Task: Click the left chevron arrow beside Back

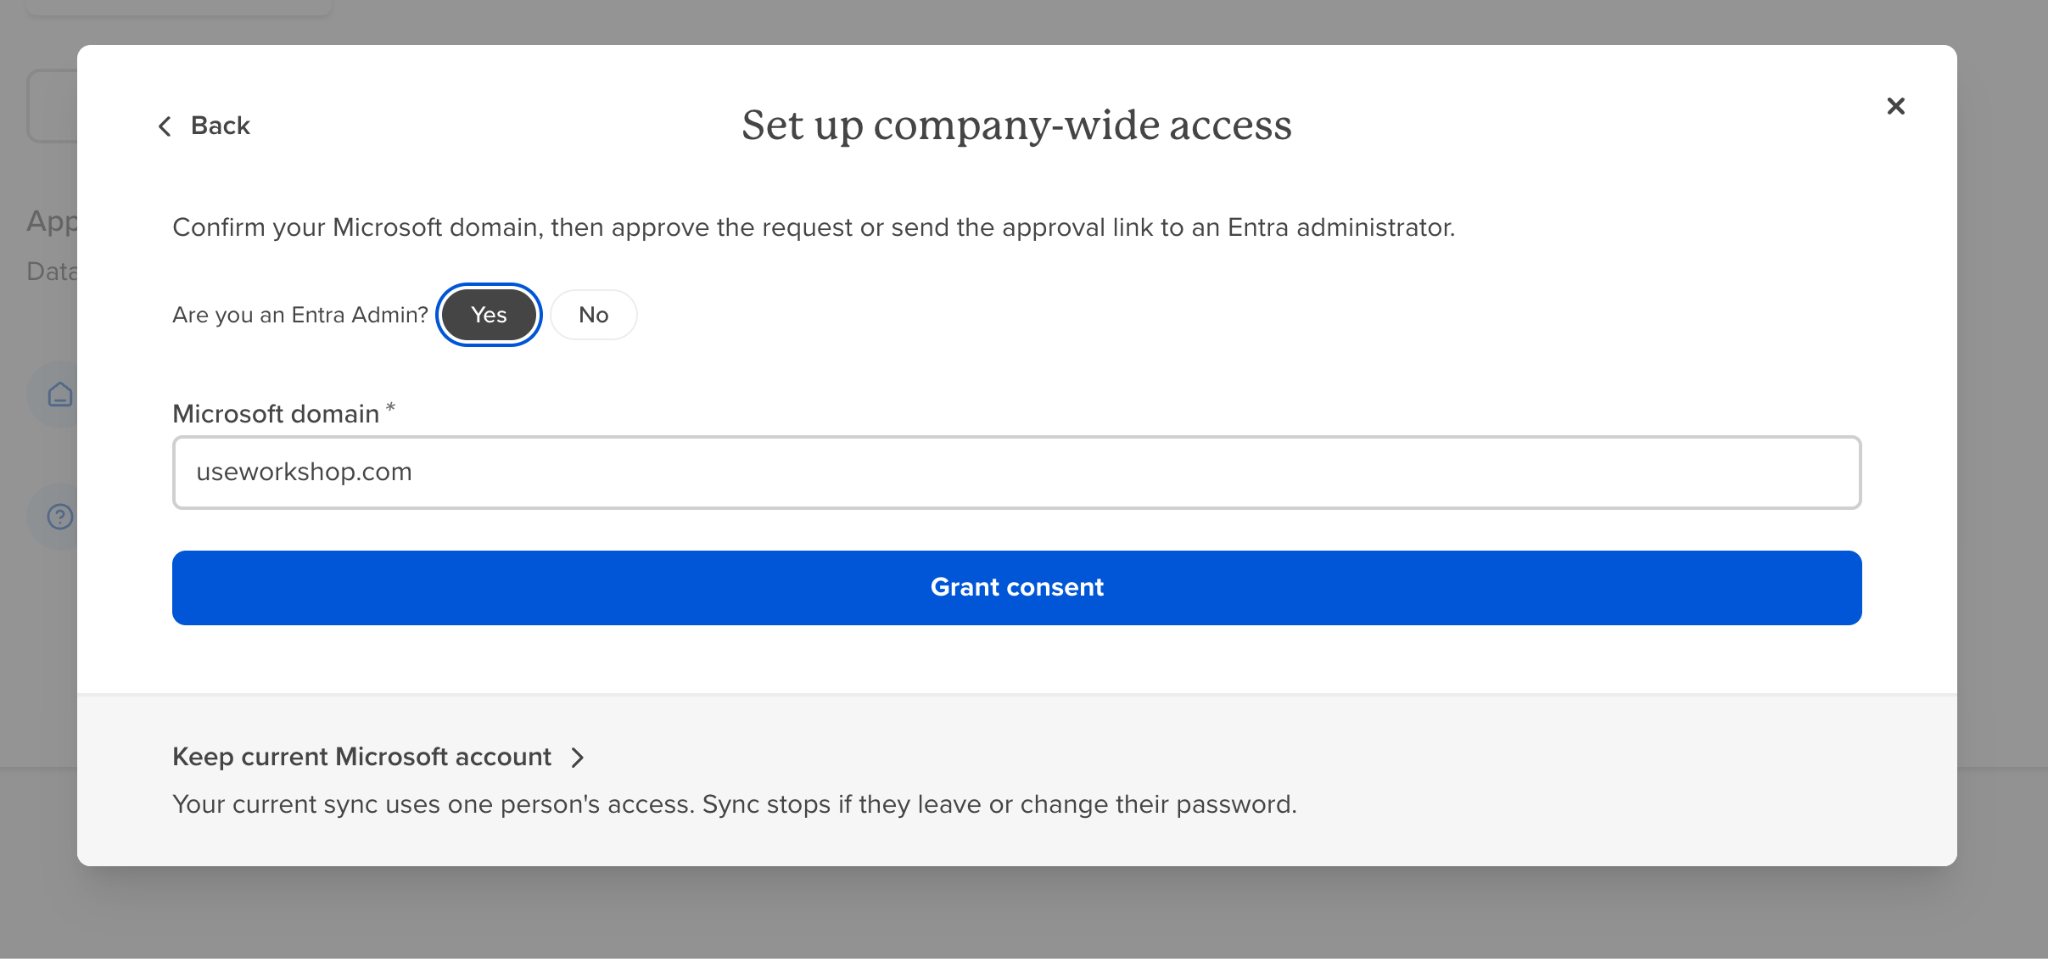Action: pyautogui.click(x=165, y=126)
